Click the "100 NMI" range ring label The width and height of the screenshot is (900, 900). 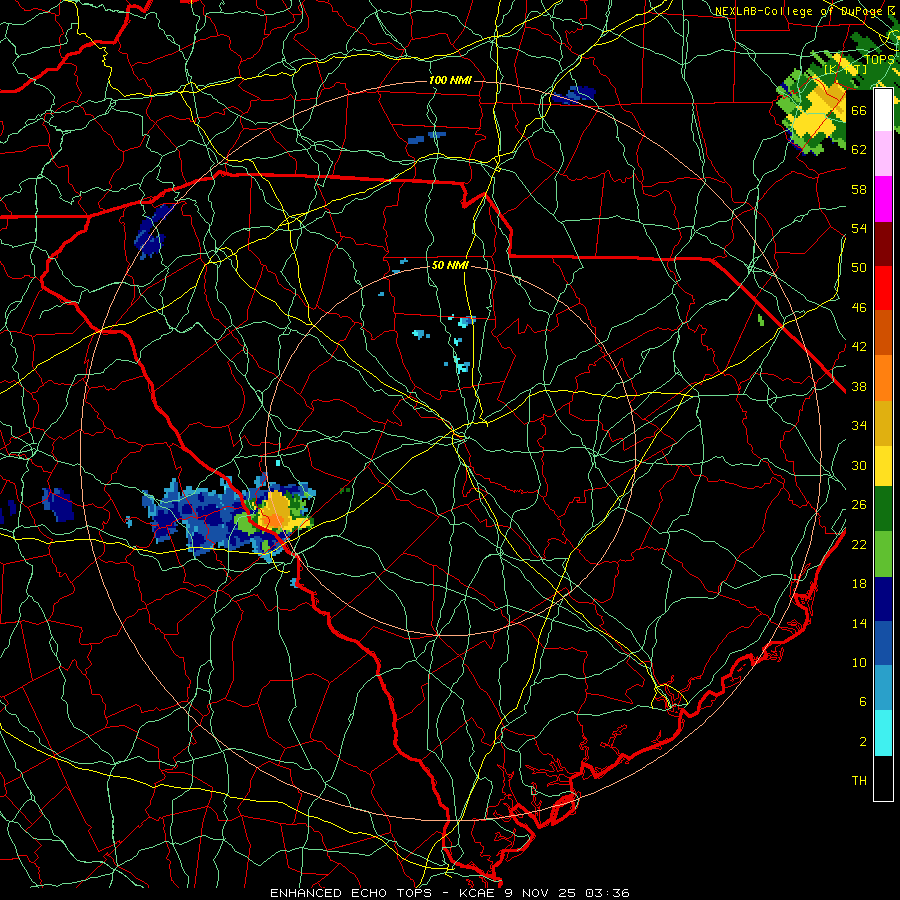451,80
